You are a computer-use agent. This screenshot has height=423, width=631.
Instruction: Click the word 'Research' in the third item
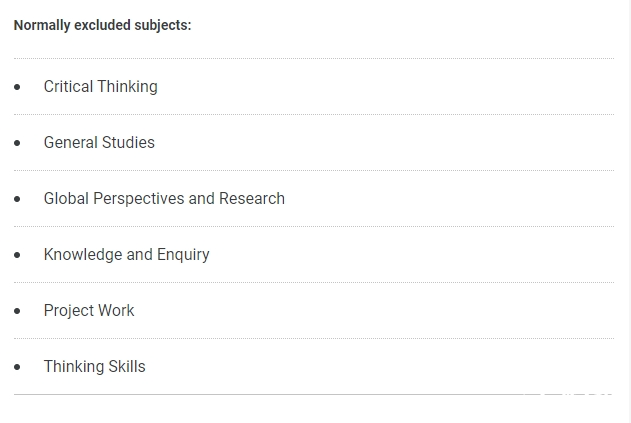[x=252, y=198]
